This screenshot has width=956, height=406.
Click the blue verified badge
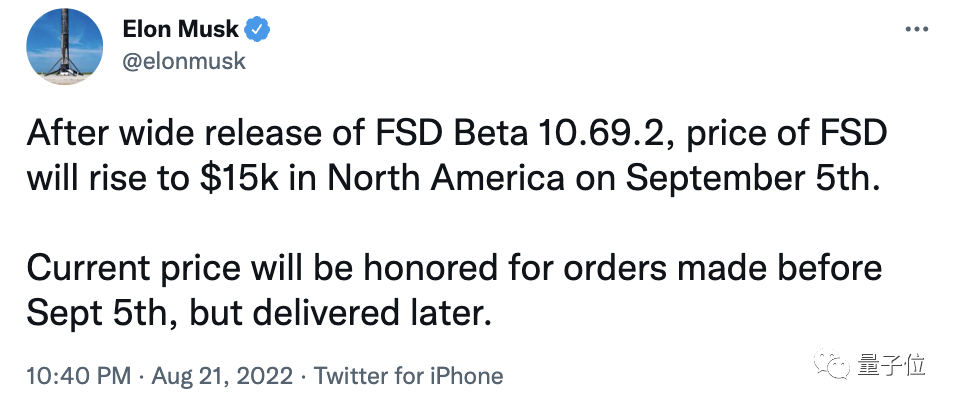(x=258, y=30)
